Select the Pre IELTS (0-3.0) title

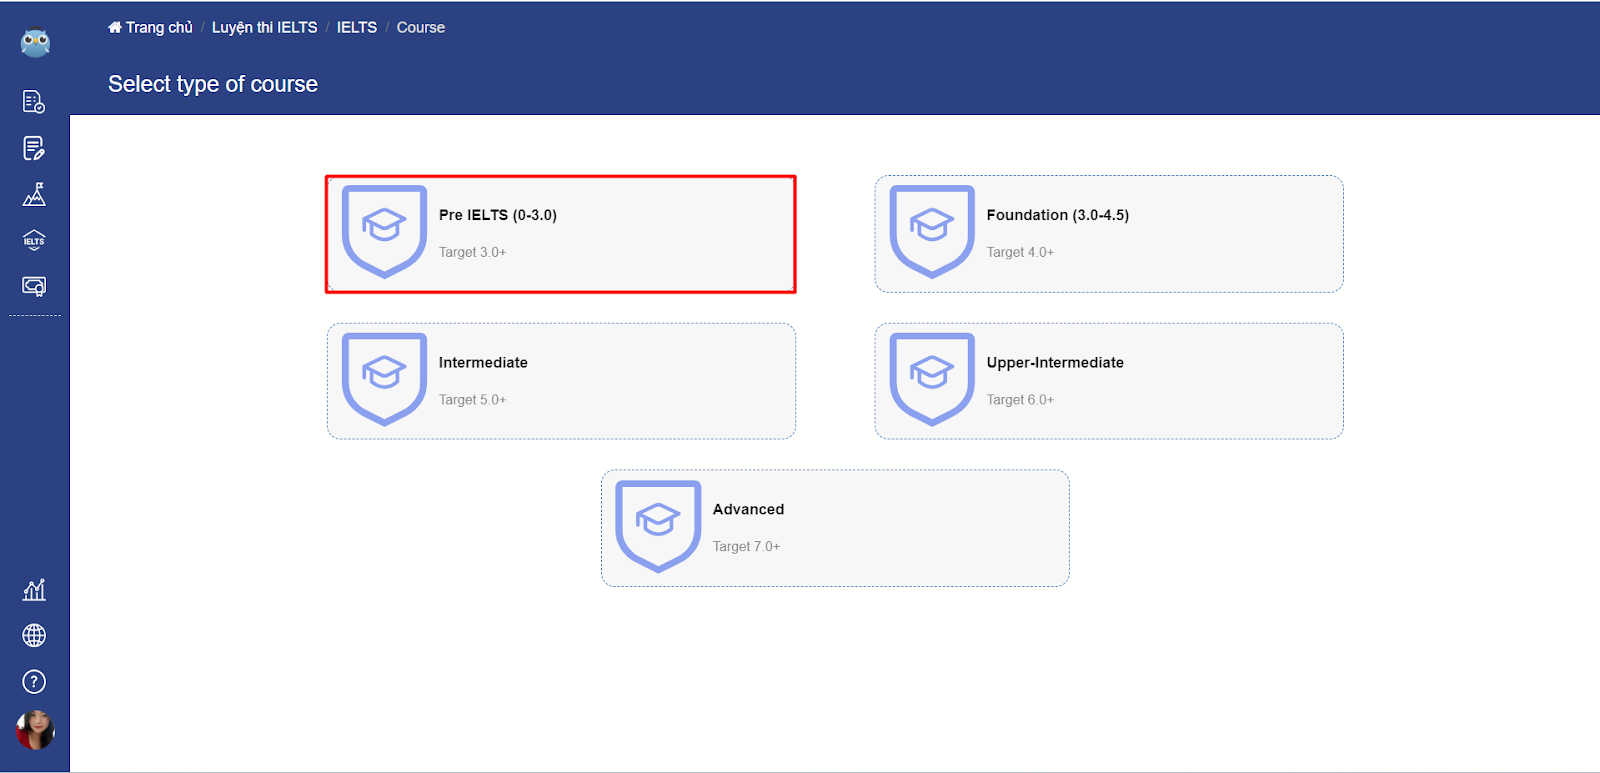[x=498, y=215]
